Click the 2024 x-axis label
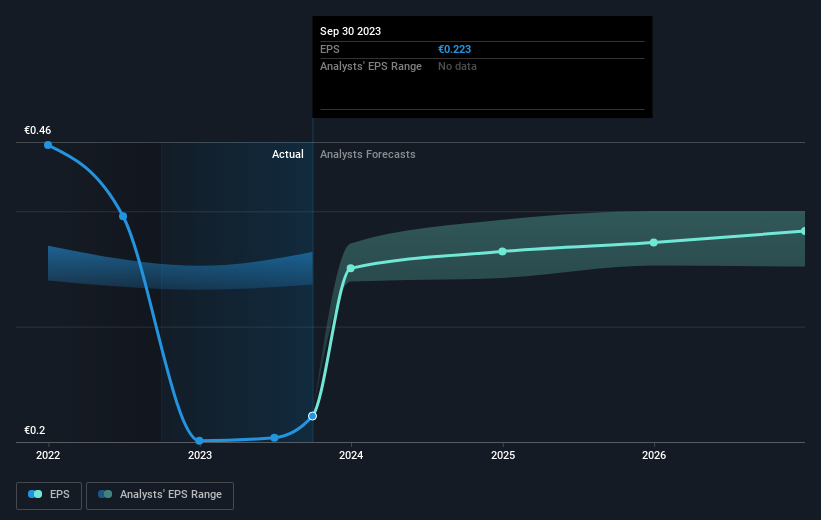Image resolution: width=821 pixels, height=520 pixels. pos(351,456)
